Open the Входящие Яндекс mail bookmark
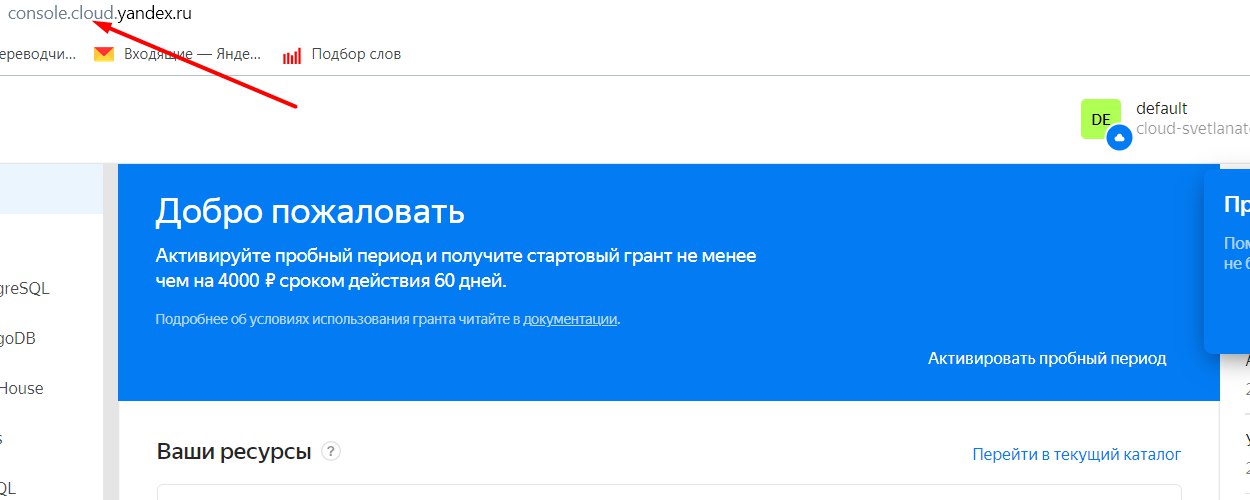The image size is (1250, 500). click(177, 54)
